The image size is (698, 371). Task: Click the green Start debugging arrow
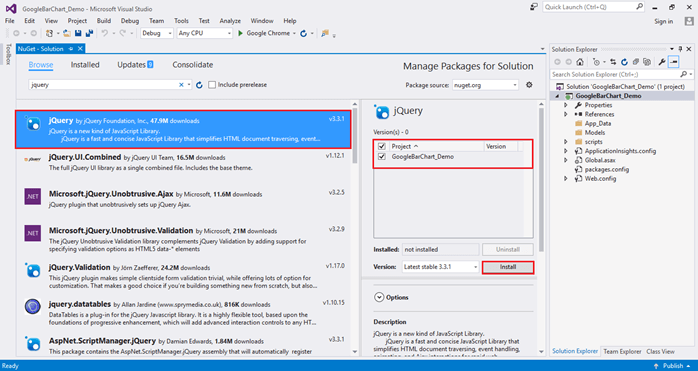240,33
